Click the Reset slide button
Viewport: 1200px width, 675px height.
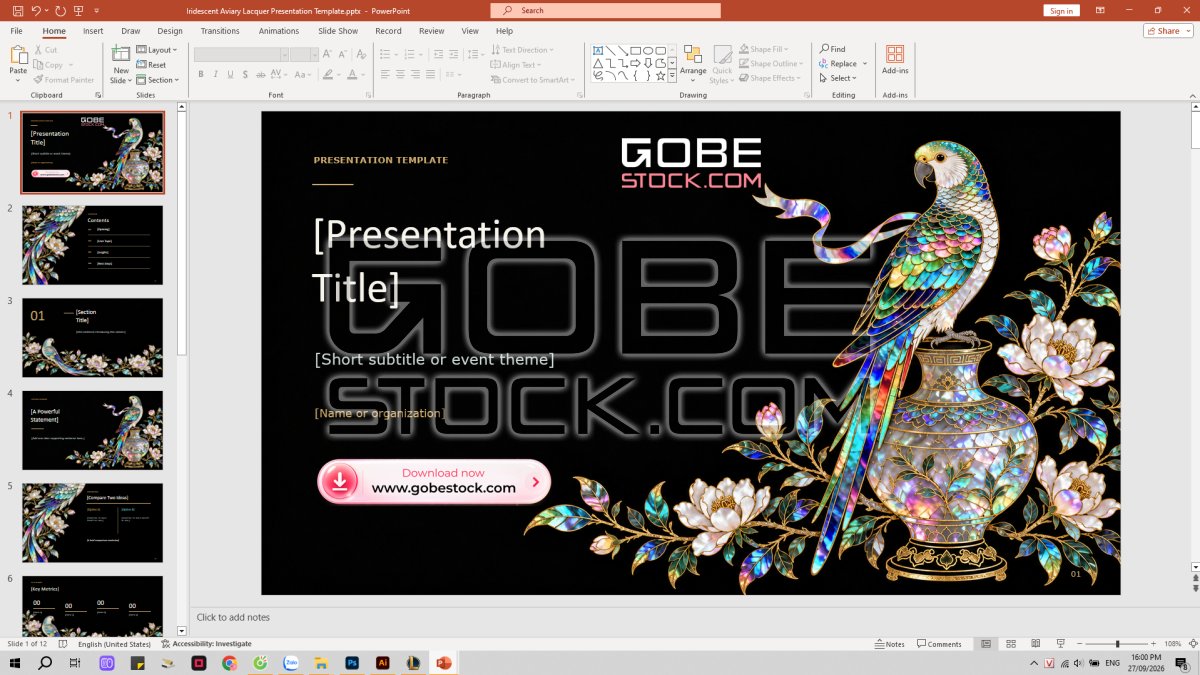point(151,64)
